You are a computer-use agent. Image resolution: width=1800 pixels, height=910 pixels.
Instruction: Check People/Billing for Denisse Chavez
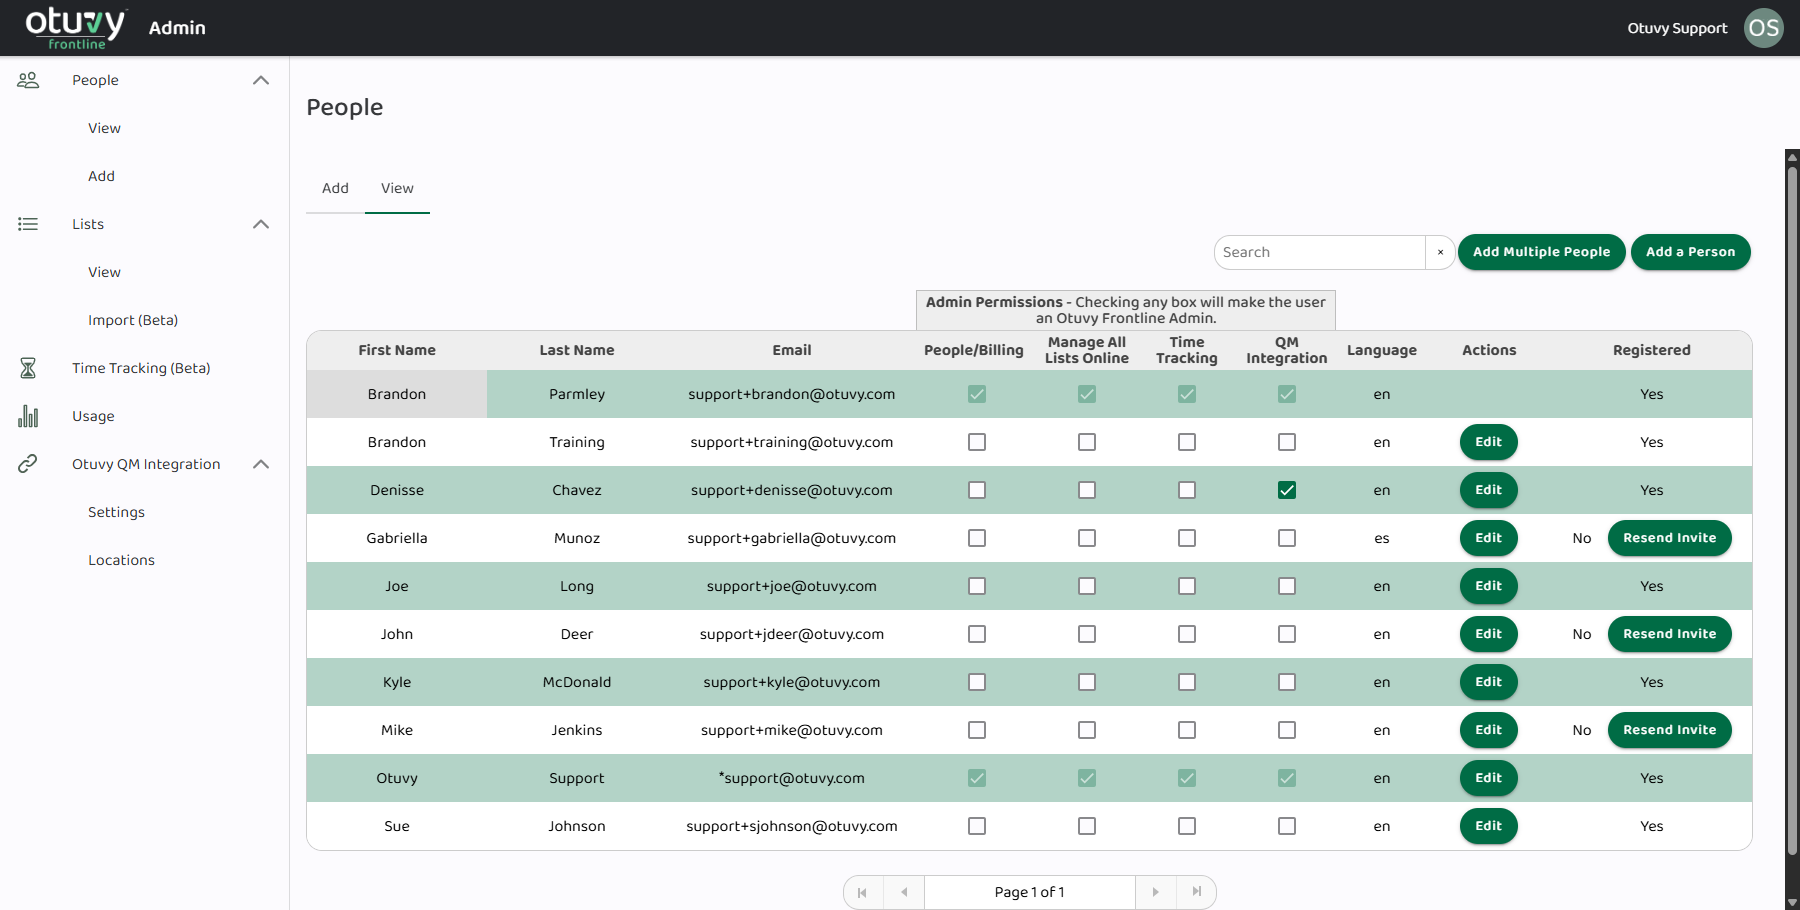(977, 490)
